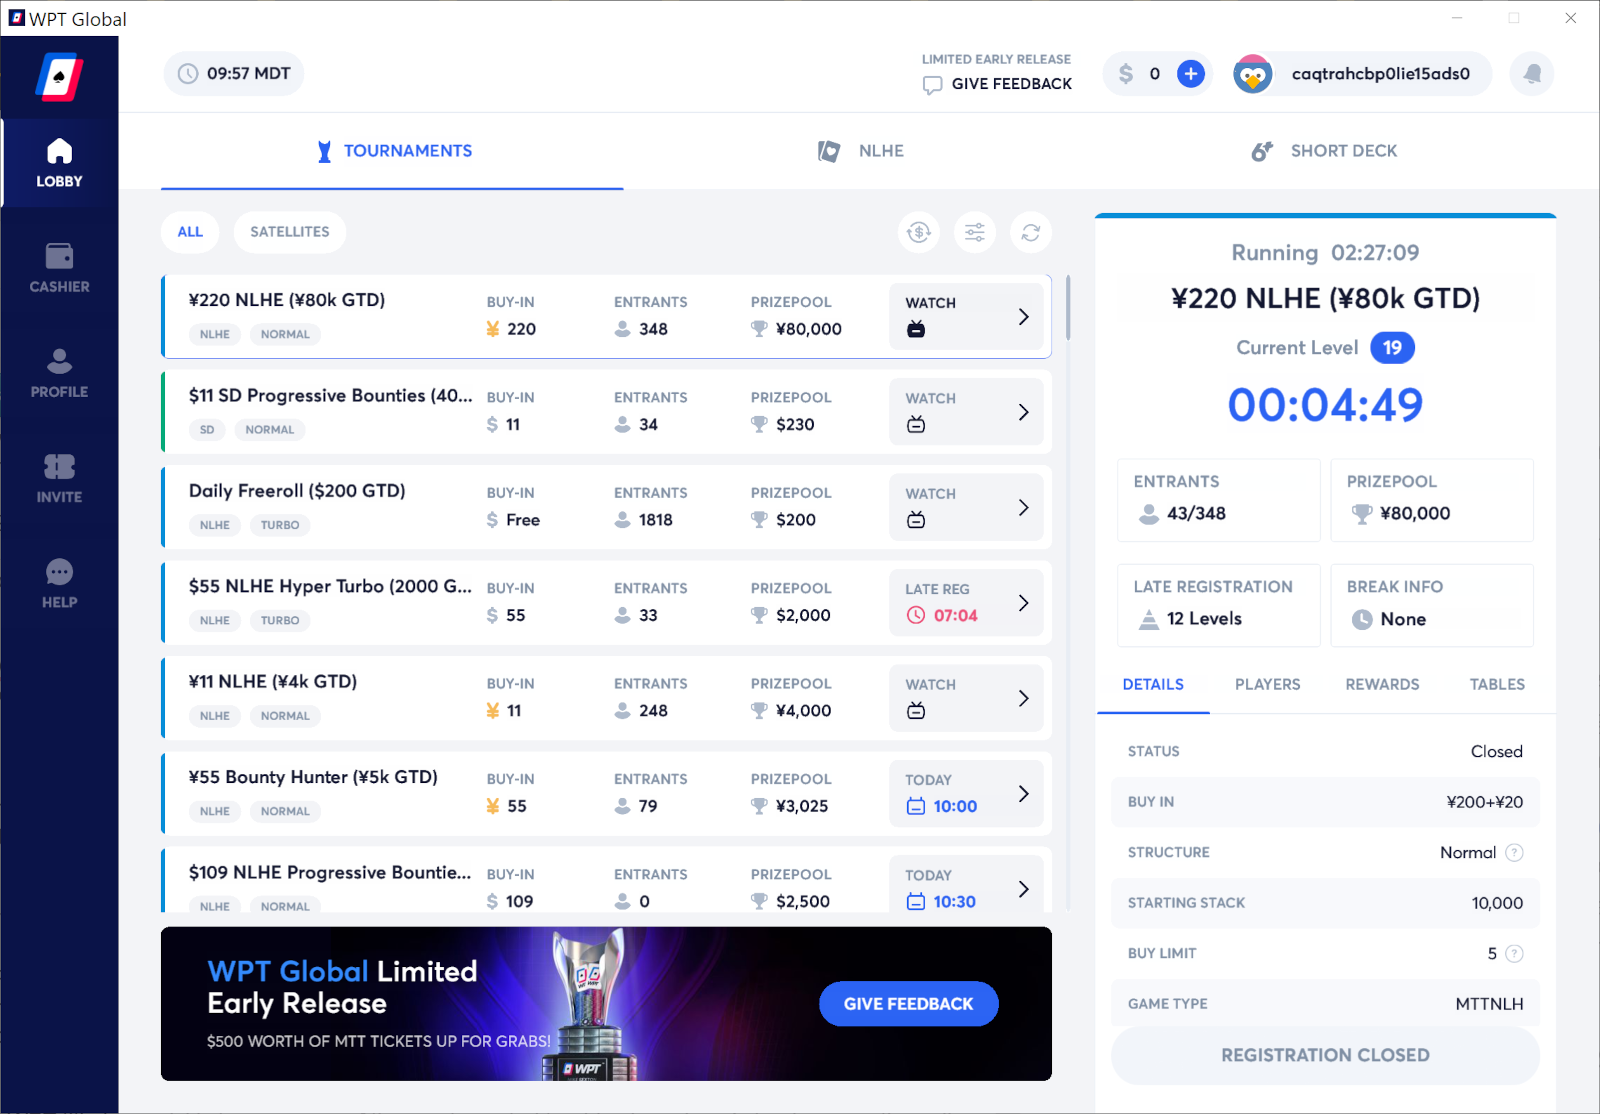Expand the ¥55 Bounty Hunter row chevron
This screenshot has height=1114, width=1600.
[x=1023, y=794]
